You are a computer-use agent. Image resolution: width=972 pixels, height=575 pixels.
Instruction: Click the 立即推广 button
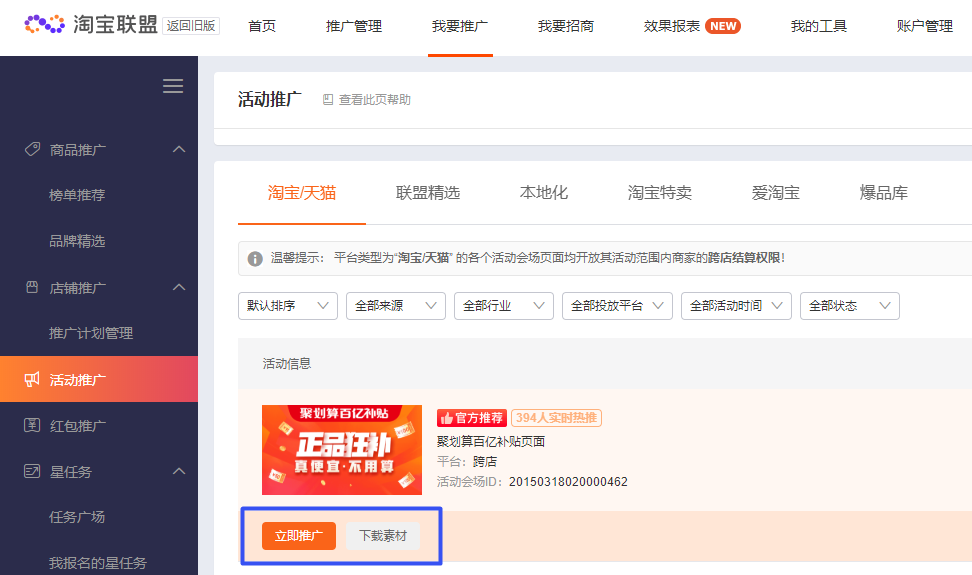point(299,536)
